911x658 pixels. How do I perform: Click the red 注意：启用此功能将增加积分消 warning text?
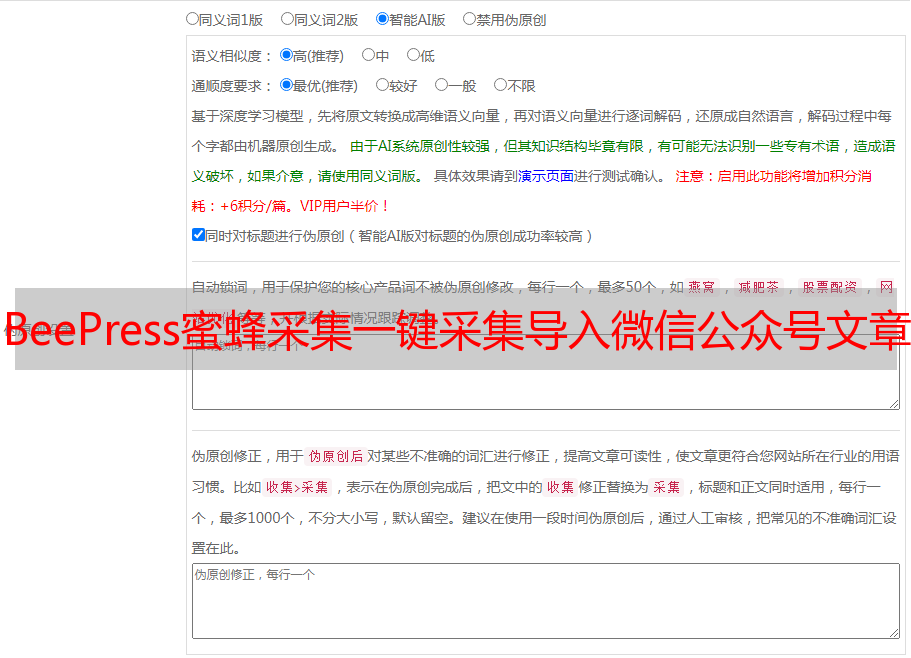pyautogui.click(x=773, y=176)
